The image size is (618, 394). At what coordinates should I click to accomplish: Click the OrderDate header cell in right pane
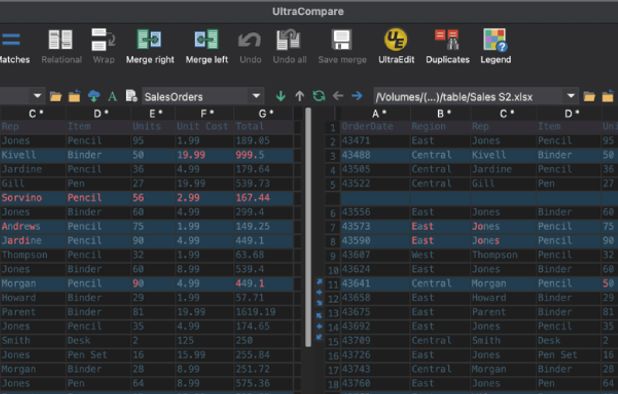pyautogui.click(x=376, y=126)
